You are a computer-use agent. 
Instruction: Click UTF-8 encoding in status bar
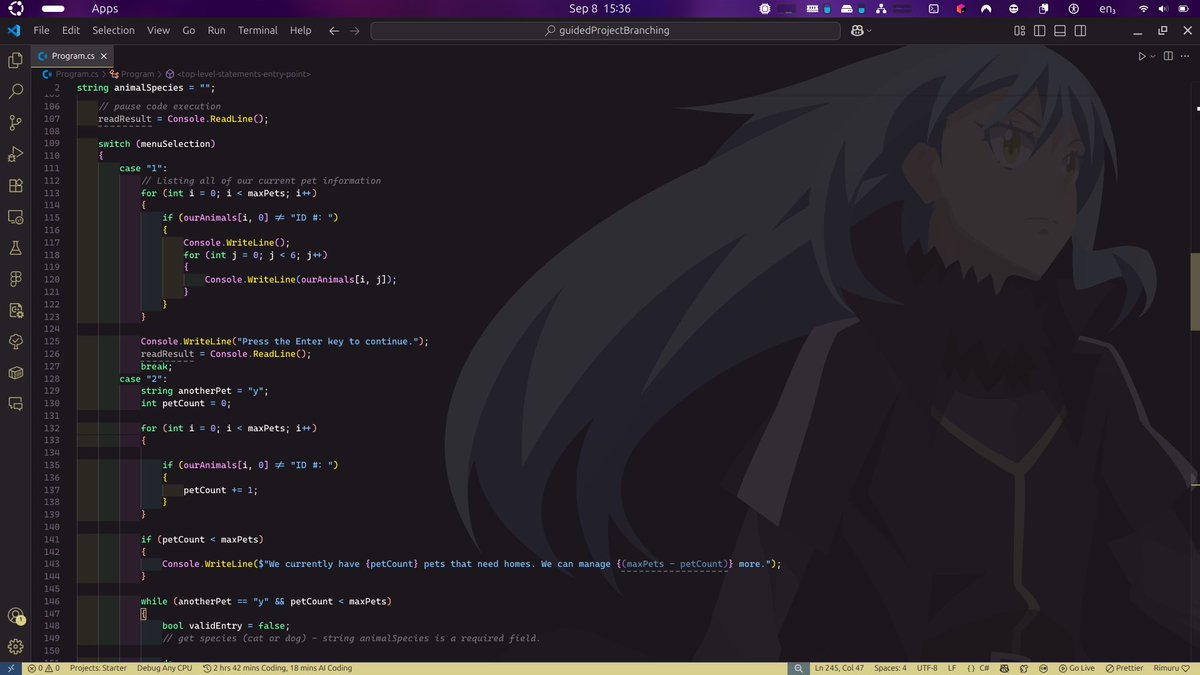[x=927, y=667]
